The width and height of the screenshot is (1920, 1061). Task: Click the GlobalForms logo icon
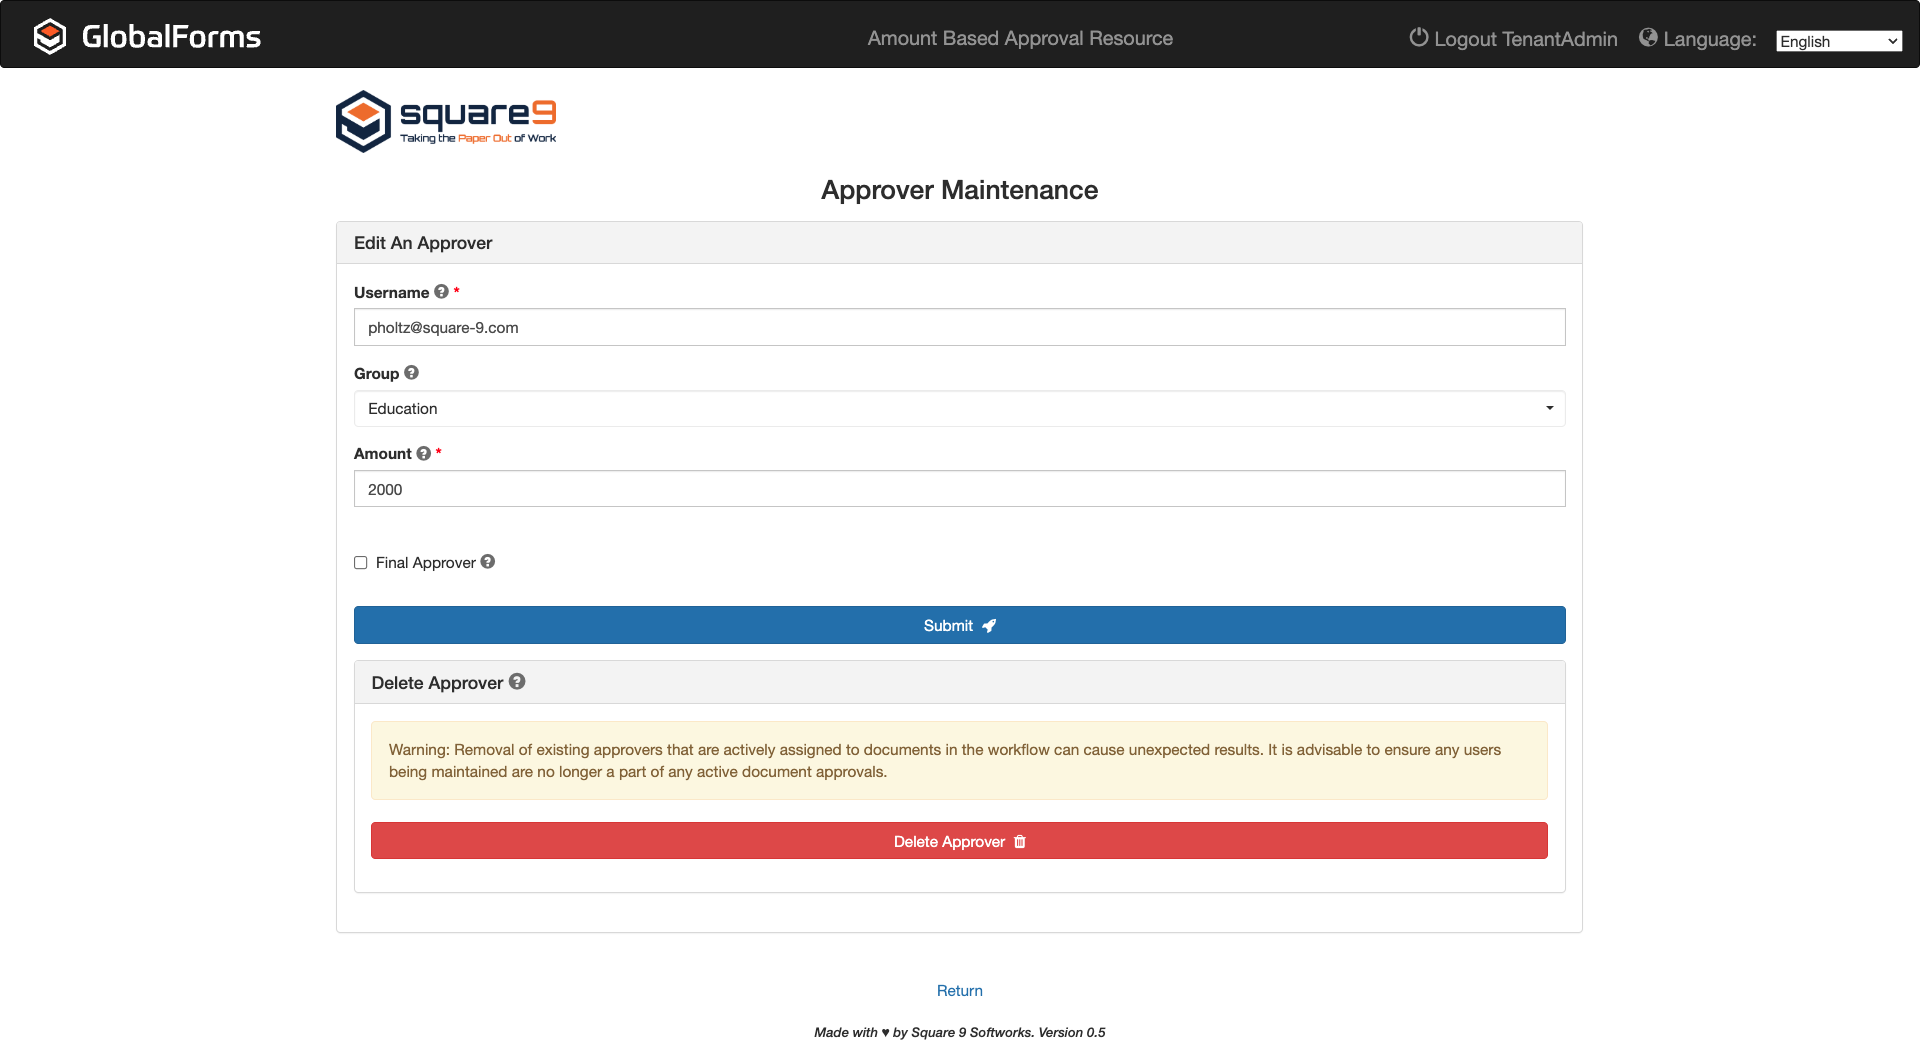click(51, 35)
